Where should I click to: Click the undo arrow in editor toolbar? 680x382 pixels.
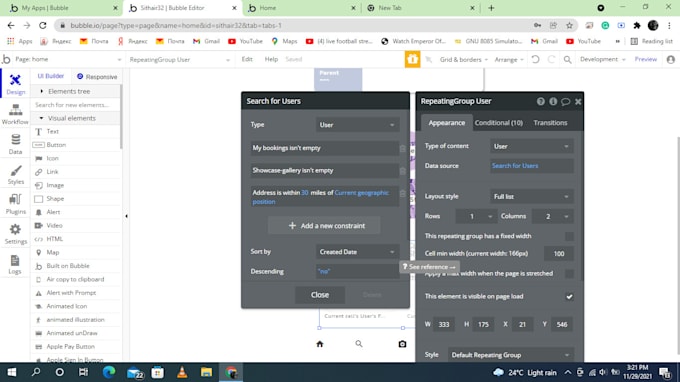tap(536, 59)
